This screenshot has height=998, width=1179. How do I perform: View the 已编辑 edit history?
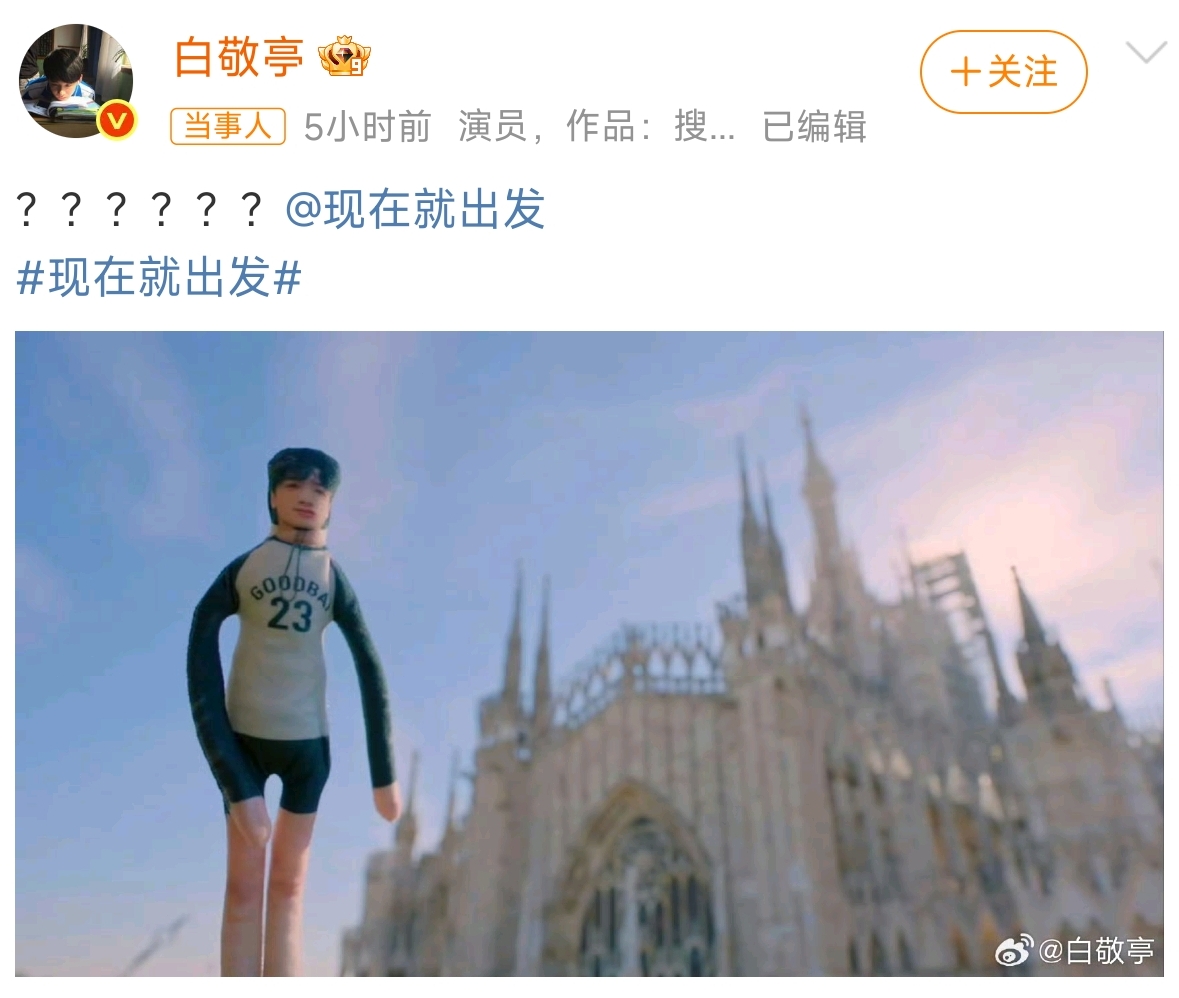coord(814,126)
